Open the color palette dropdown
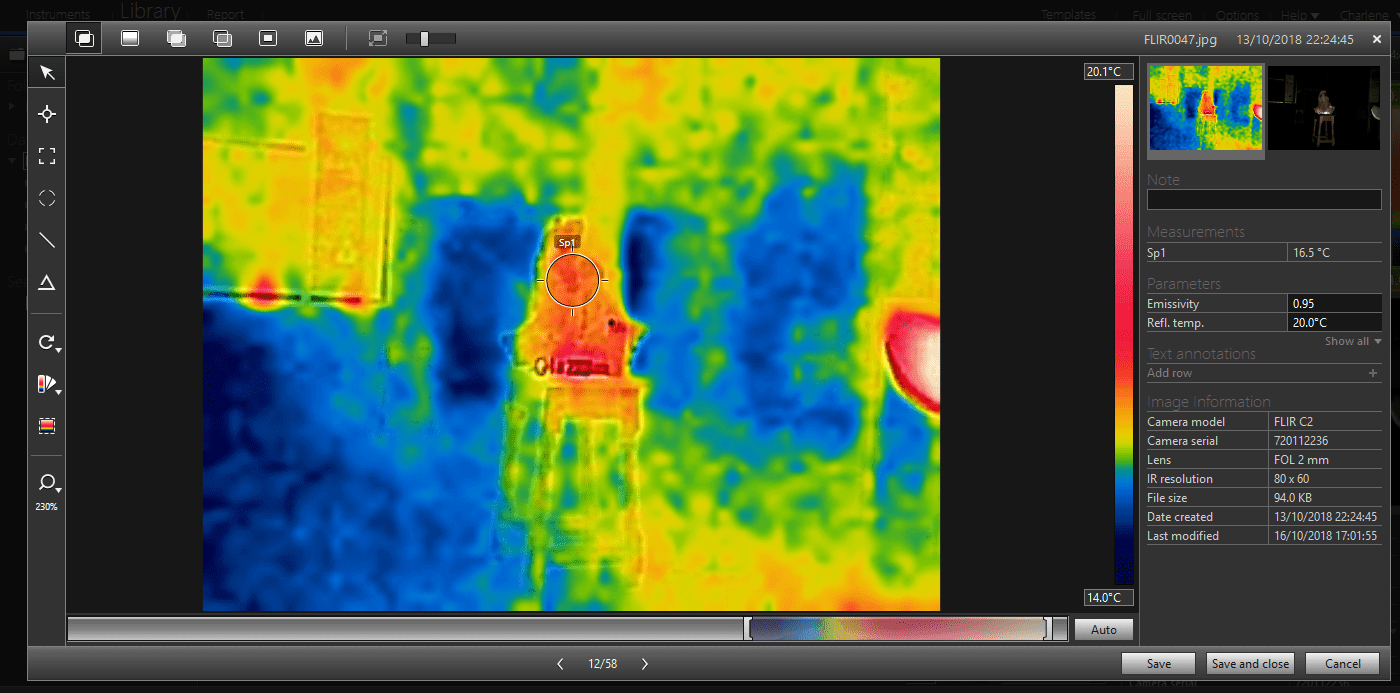This screenshot has height=693, width=1400. coord(48,385)
